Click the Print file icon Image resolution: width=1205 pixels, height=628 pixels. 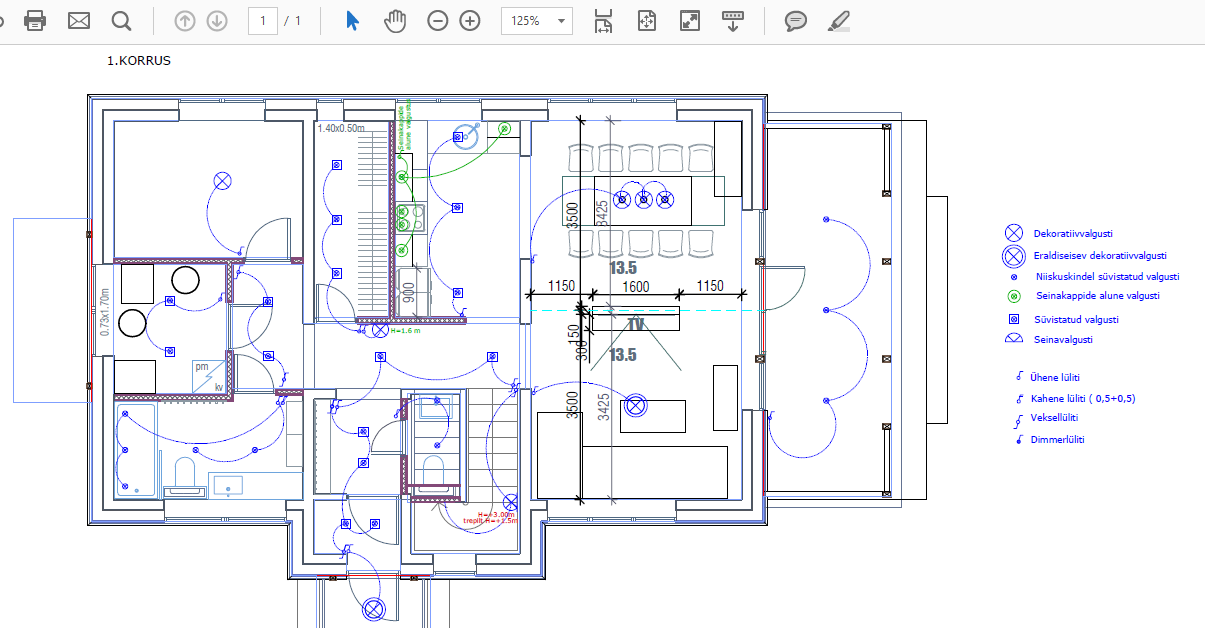tap(35, 21)
